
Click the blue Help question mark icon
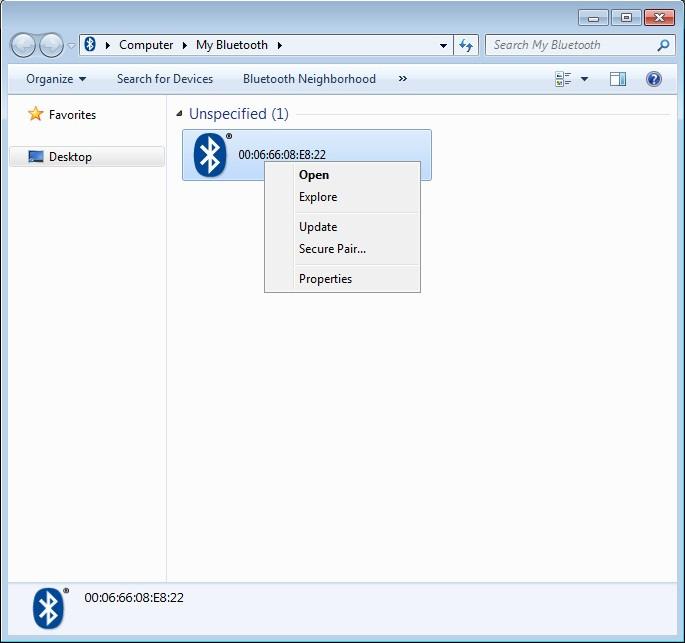click(x=654, y=79)
